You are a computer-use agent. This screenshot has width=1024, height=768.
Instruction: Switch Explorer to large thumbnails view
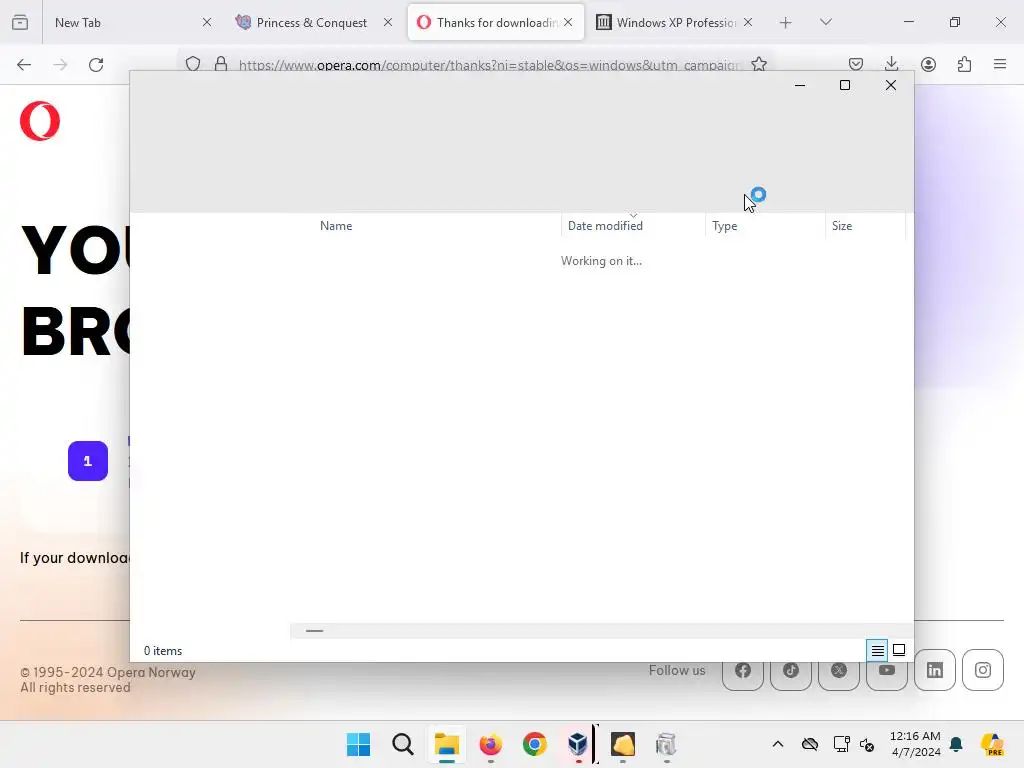[899, 650]
